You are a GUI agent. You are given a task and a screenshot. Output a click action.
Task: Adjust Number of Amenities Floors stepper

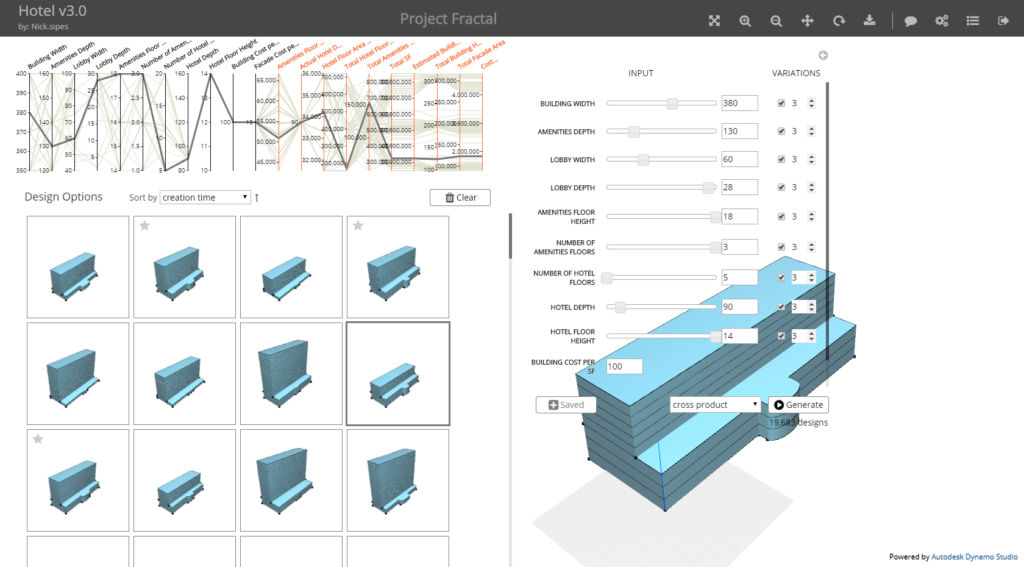click(811, 247)
